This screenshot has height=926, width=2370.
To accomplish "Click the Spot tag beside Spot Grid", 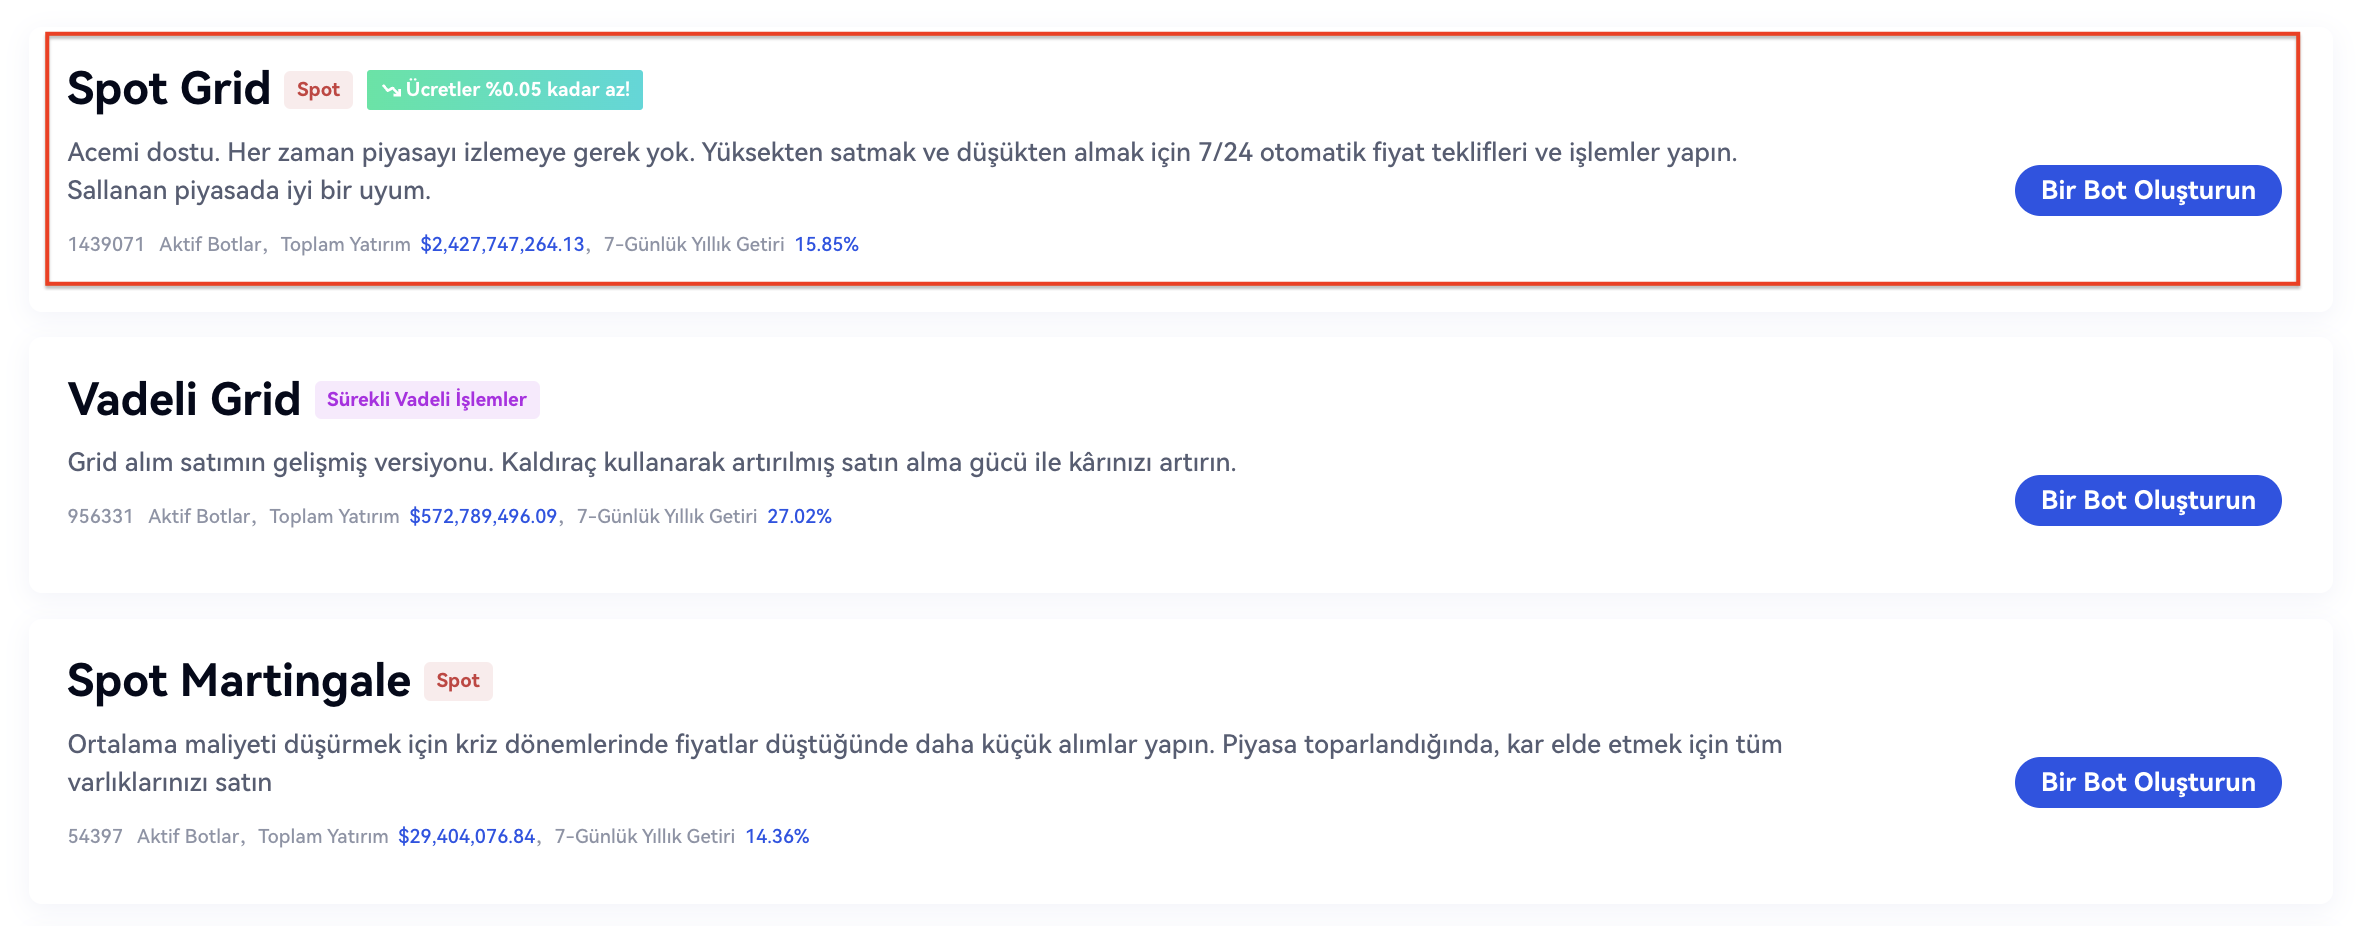I will [318, 90].
